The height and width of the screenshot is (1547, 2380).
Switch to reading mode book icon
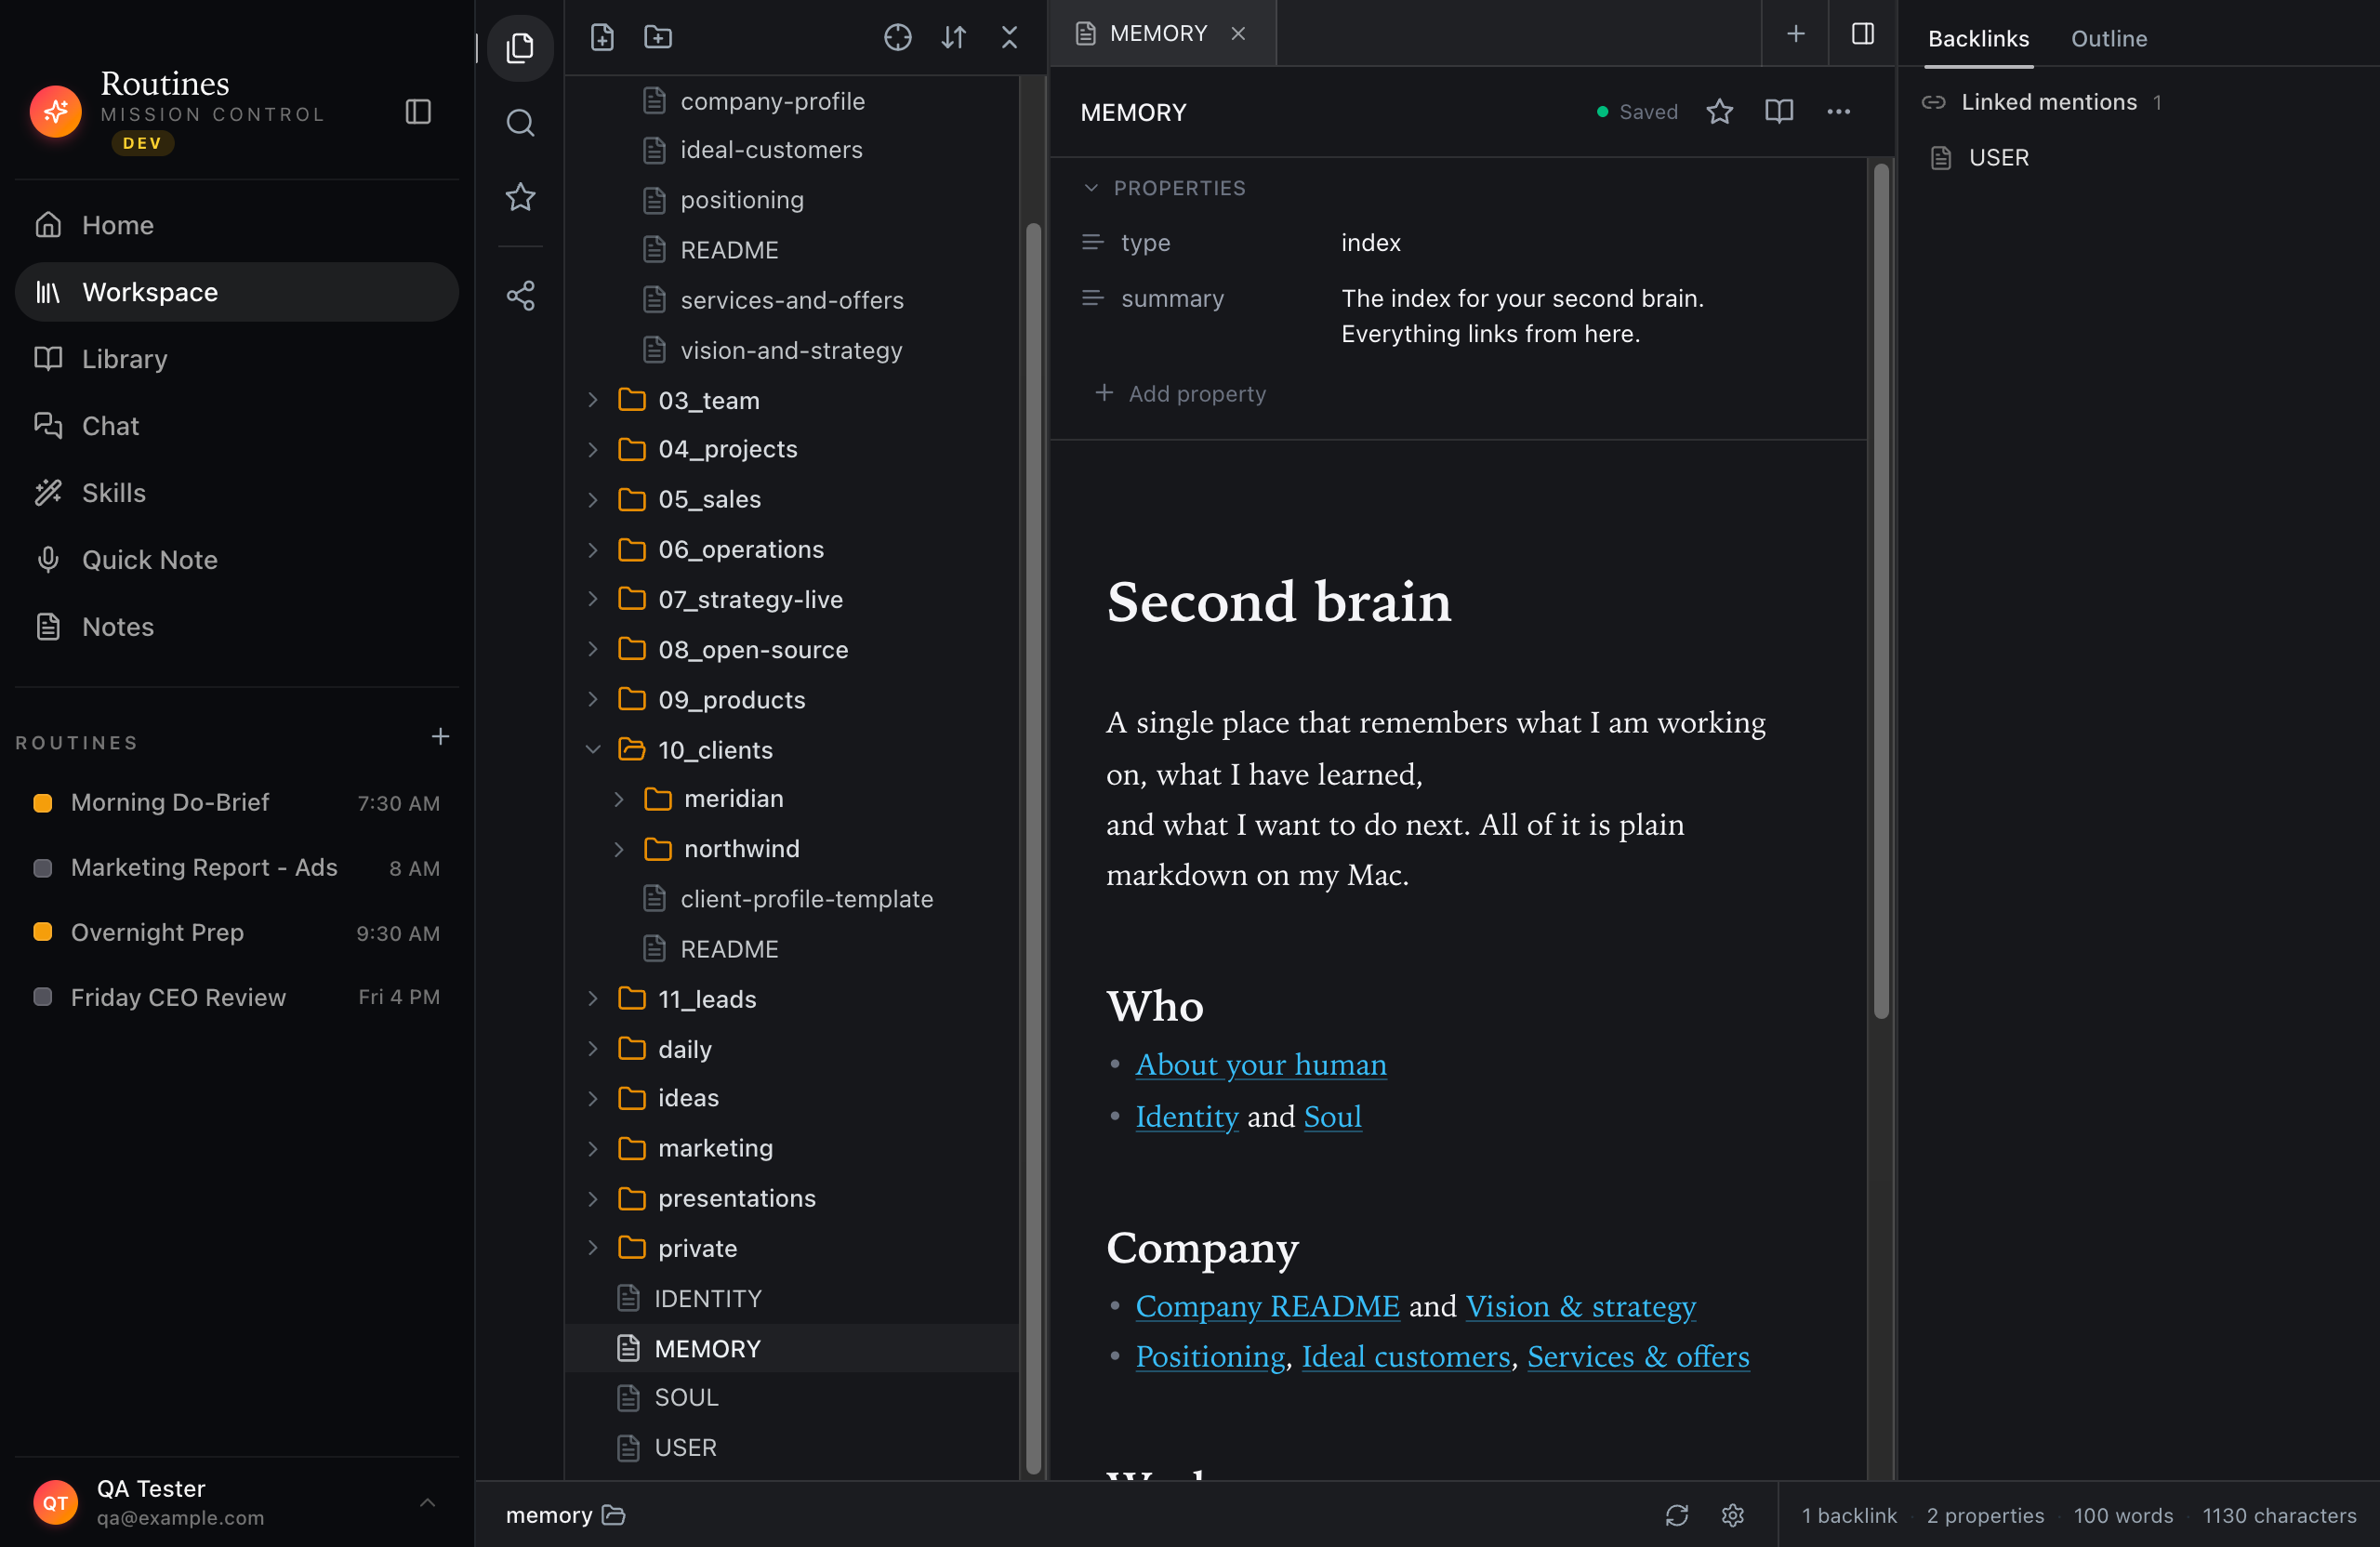[1779, 111]
